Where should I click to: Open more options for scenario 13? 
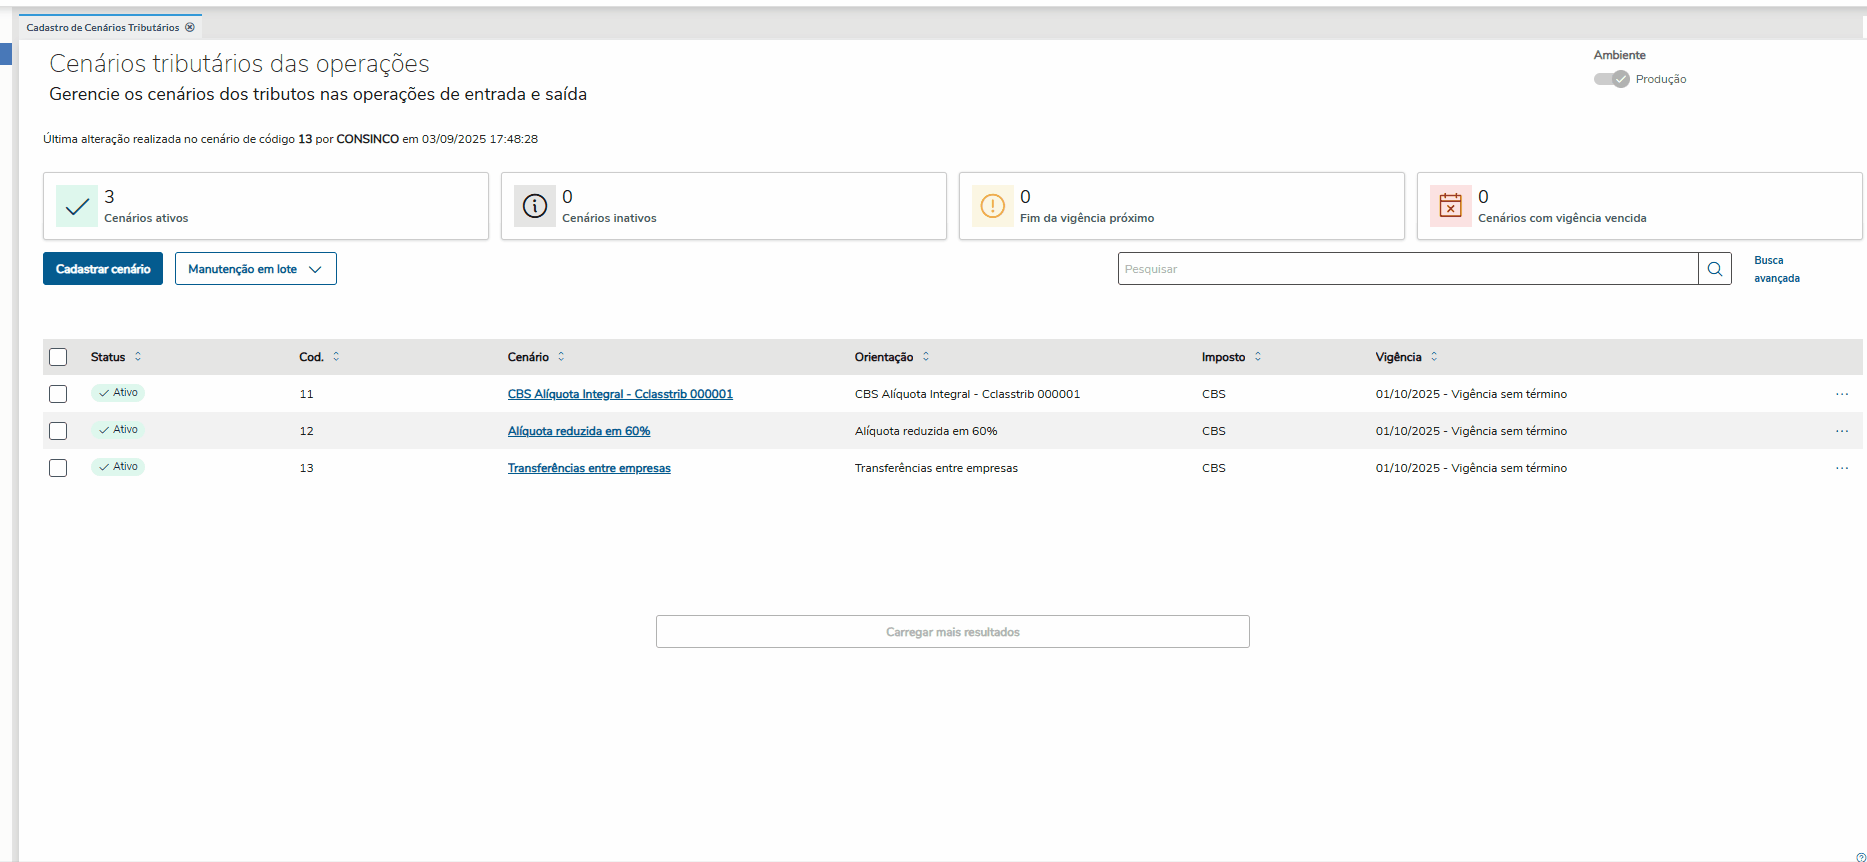[1841, 468]
